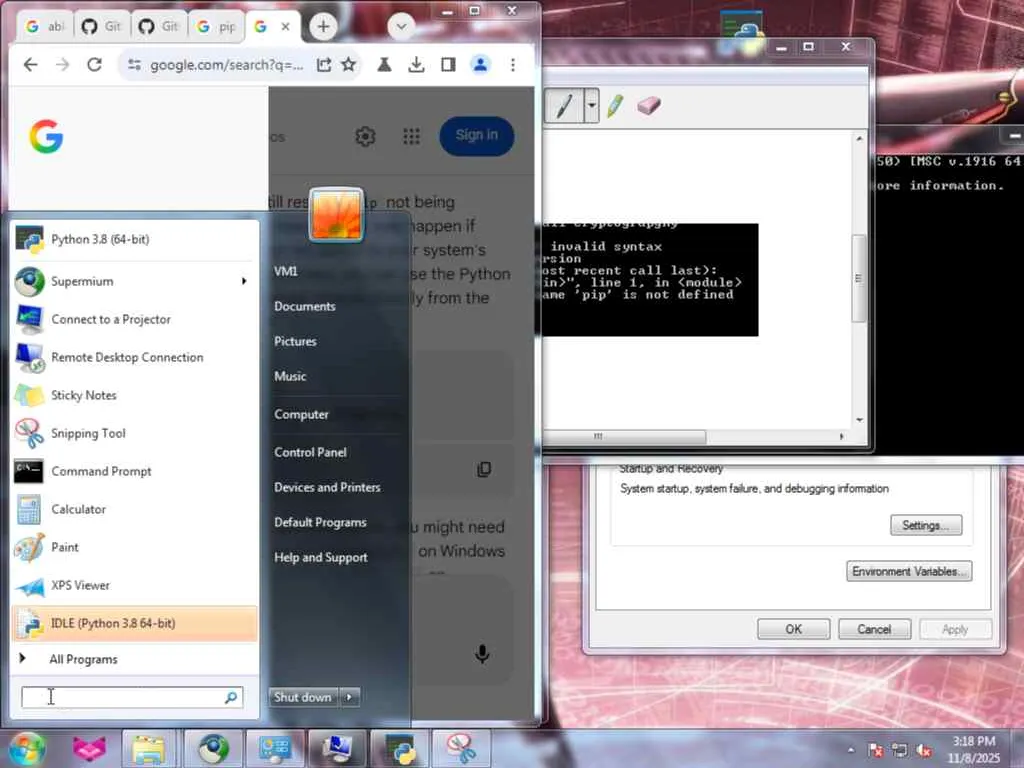The height and width of the screenshot is (768, 1024).
Task: Click OK in System Properties
Action: (793, 629)
